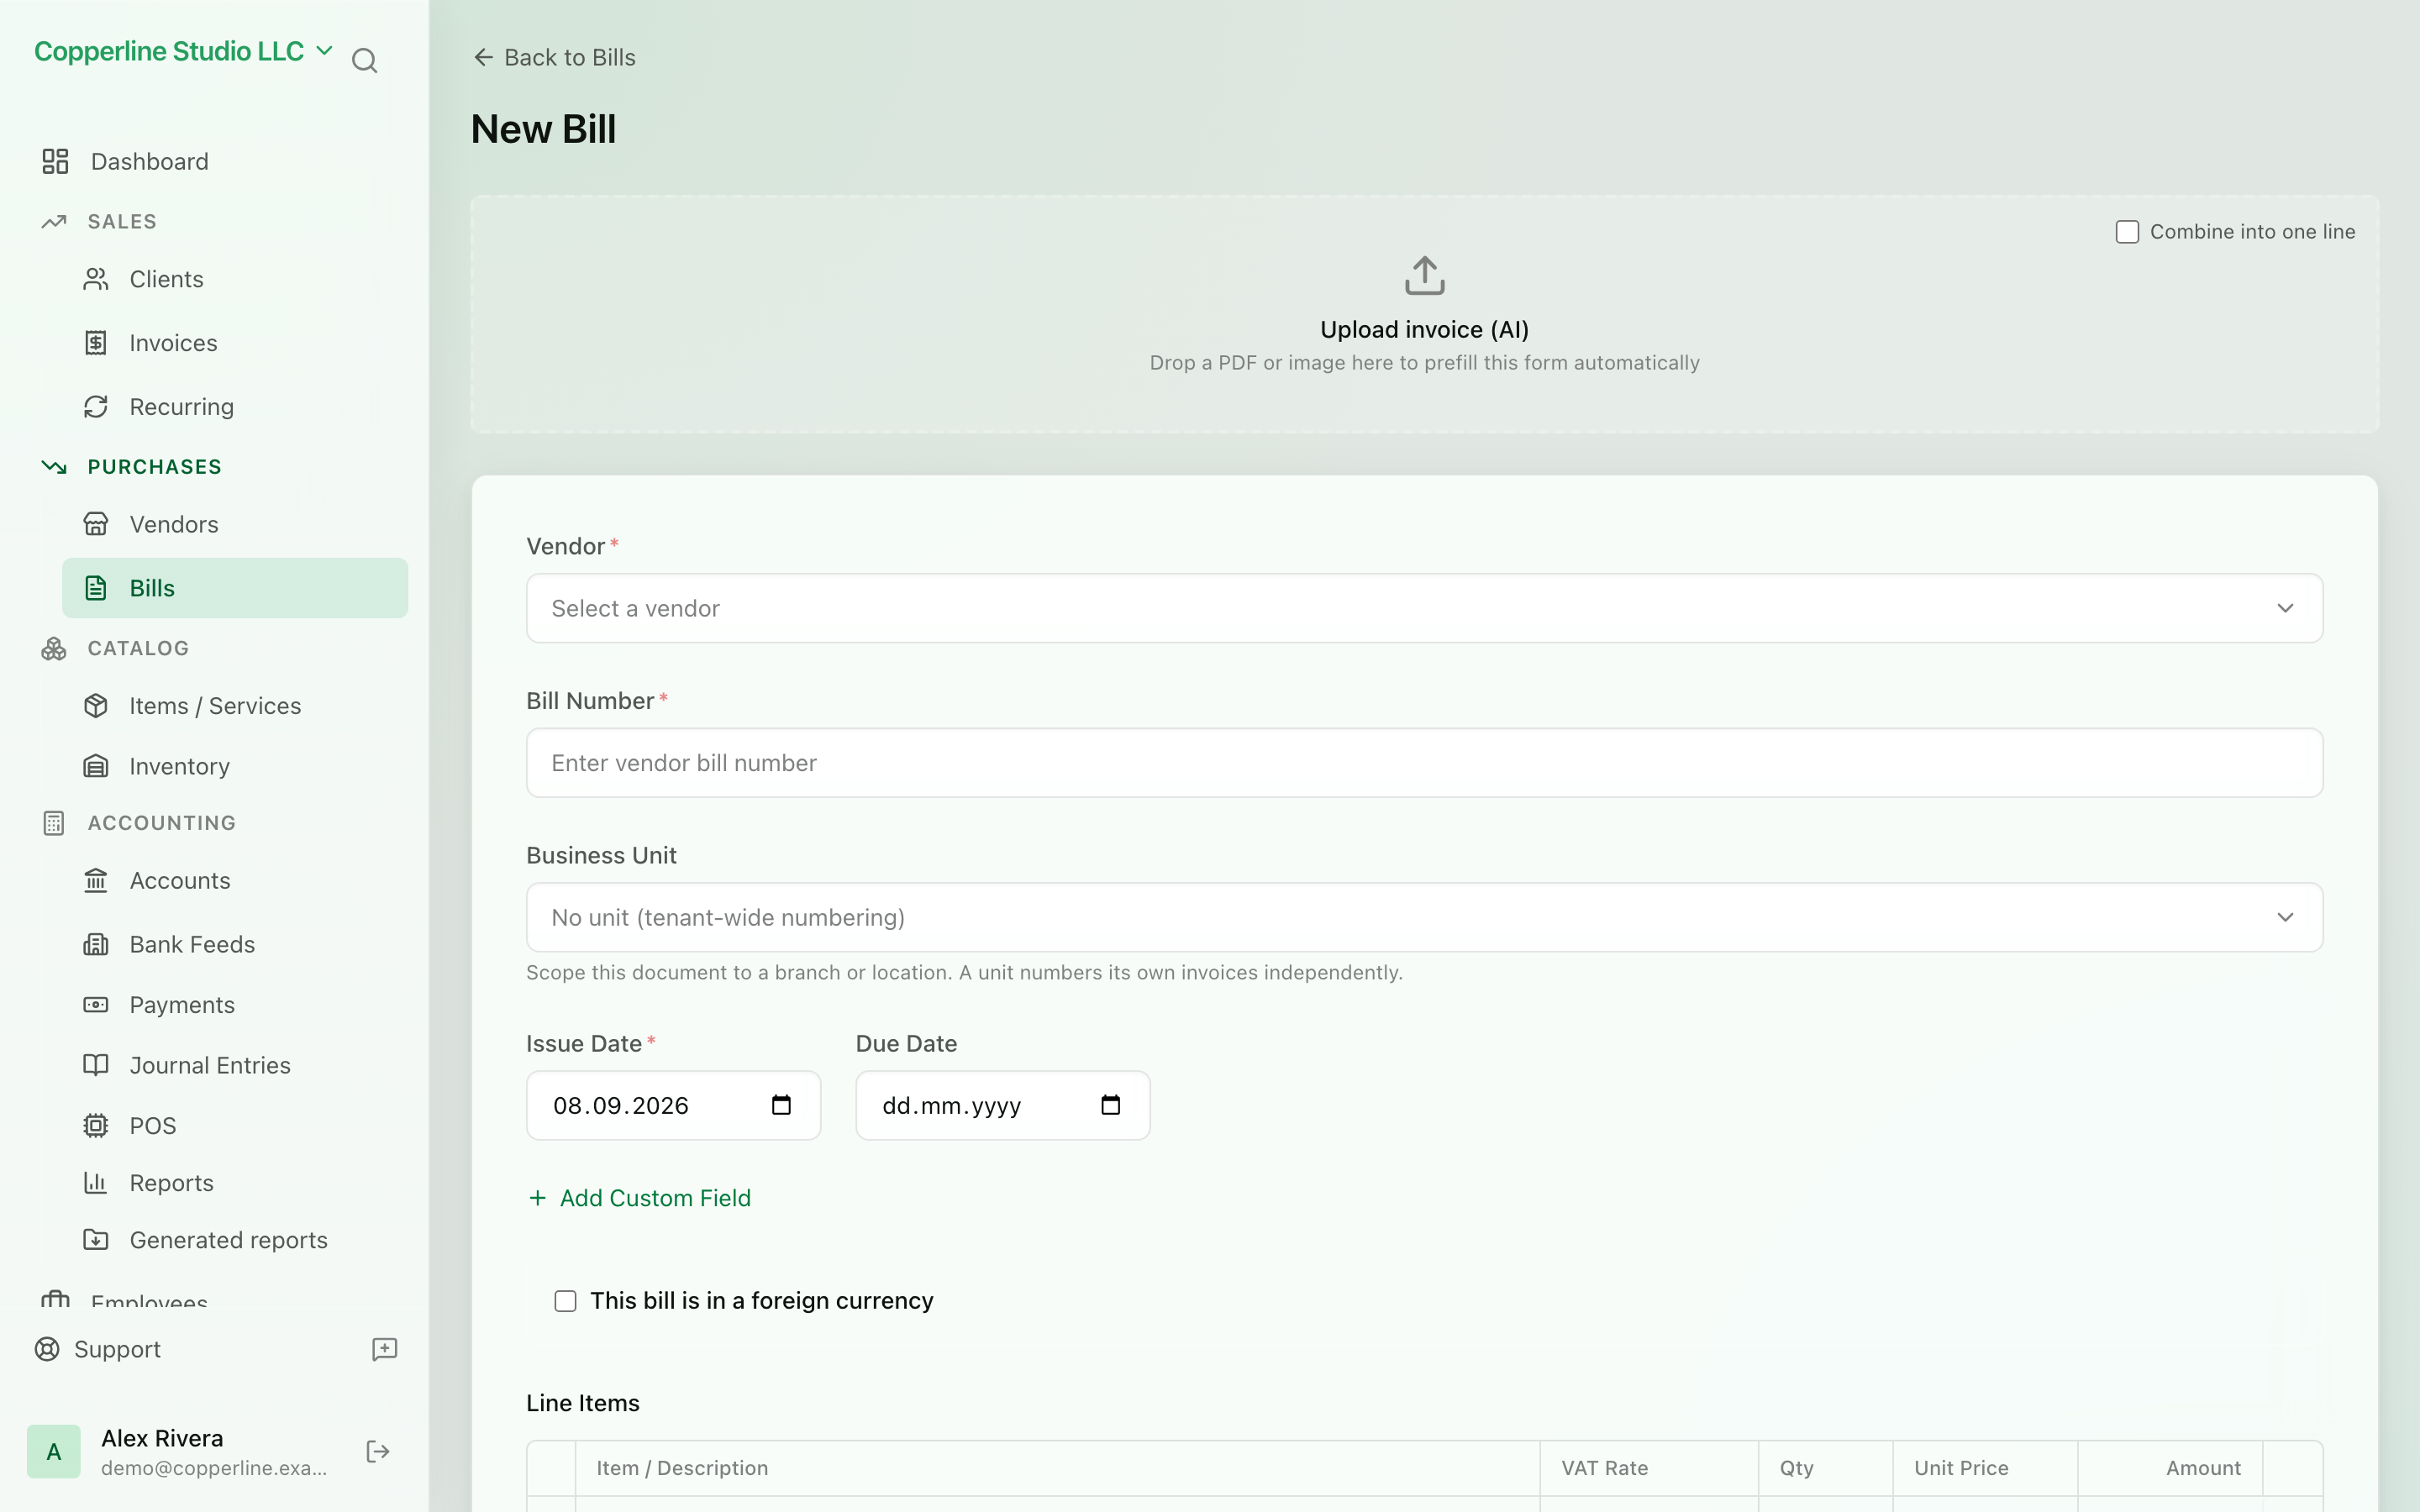Viewport: 2420px width, 1512px height.
Task: Click the Unit Price column header
Action: coord(1961,1468)
